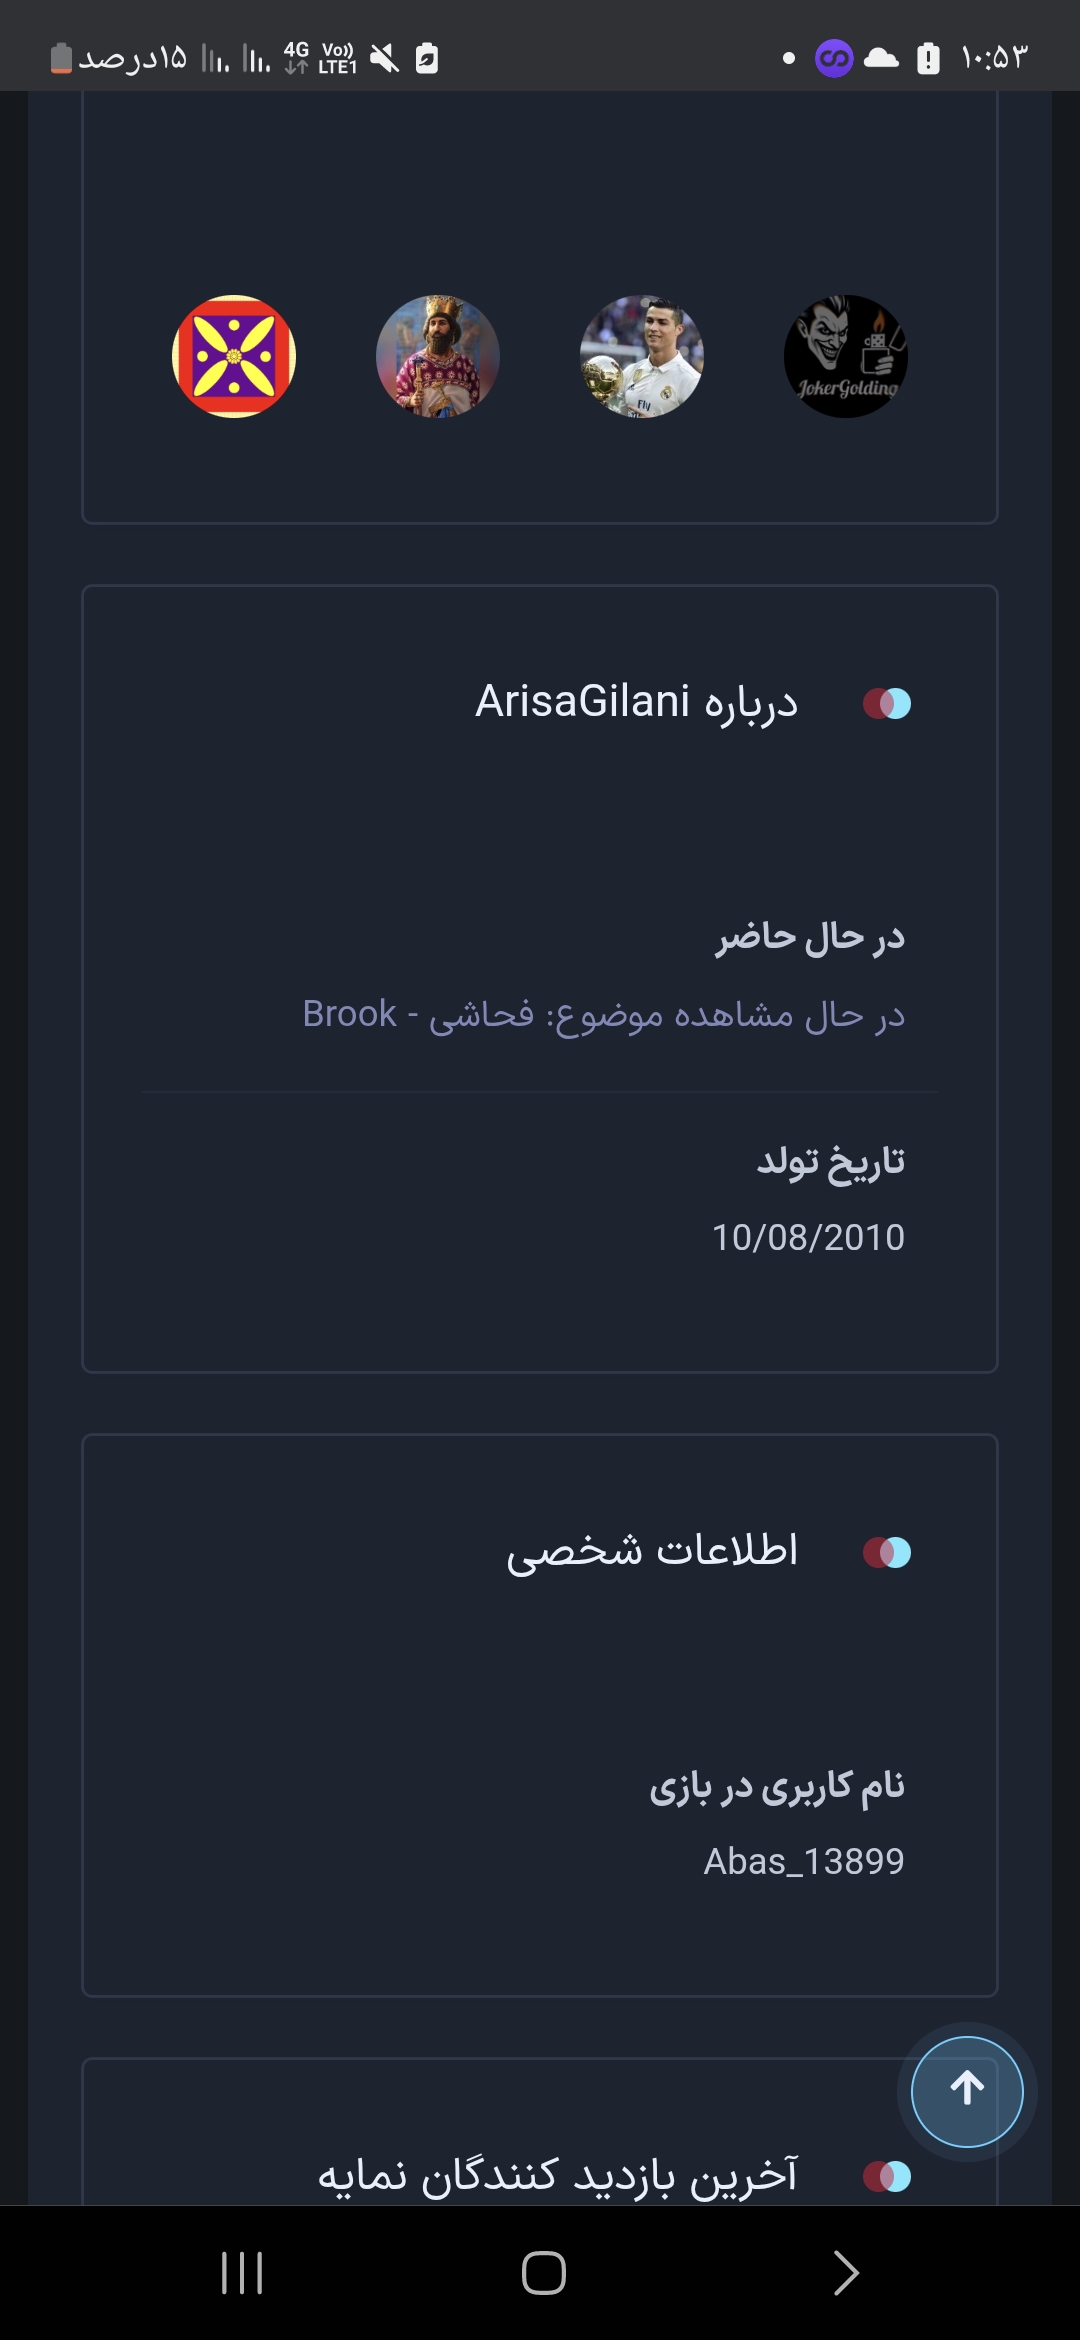Tap the birth date 10/08/2010
Viewport: 1080px width, 2340px height.
click(x=808, y=1238)
